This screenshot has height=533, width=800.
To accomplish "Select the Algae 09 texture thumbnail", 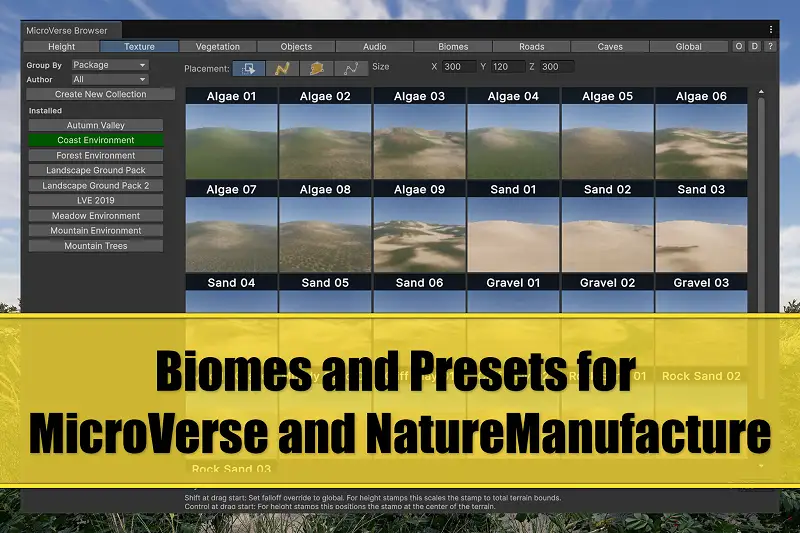I will click(x=419, y=235).
